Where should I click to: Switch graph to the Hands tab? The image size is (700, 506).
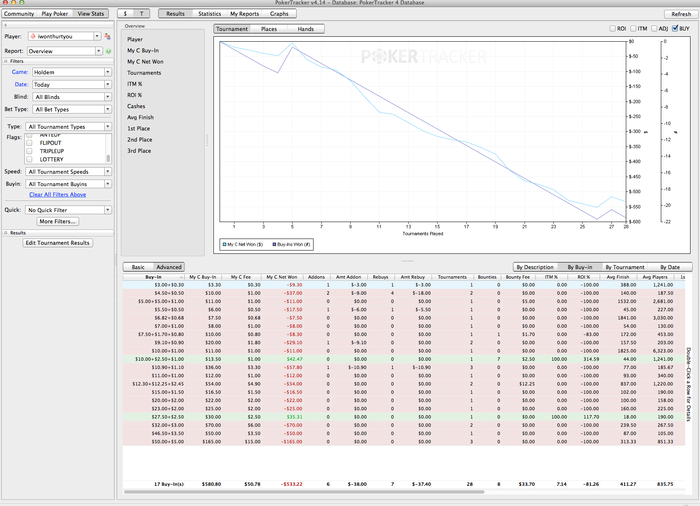(306, 29)
